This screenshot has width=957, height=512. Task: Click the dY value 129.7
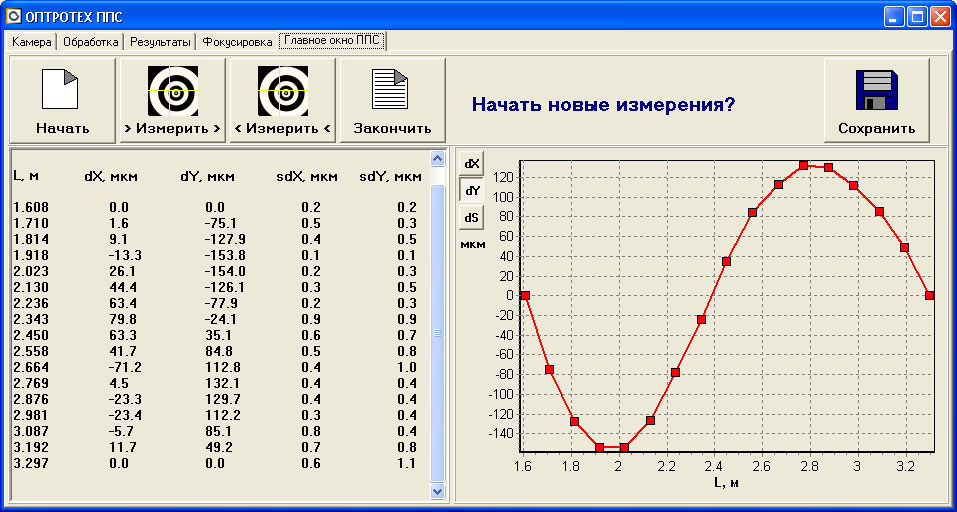point(225,399)
